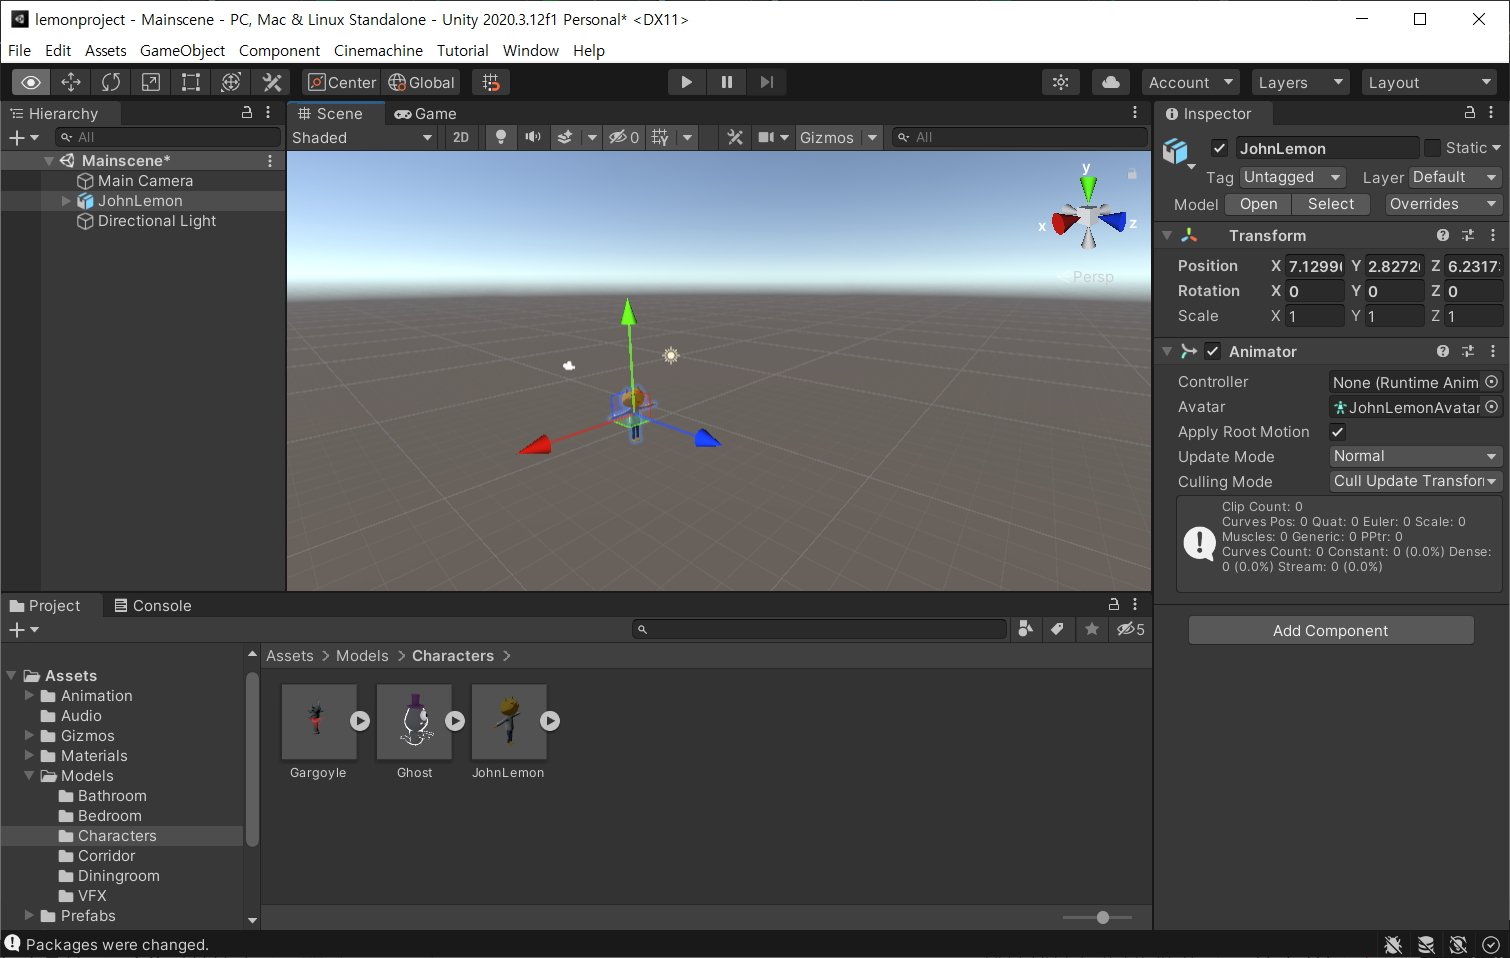Screen dimensions: 1510x958
Task: Toggle grid snapping icon in main toolbar
Action: point(491,82)
